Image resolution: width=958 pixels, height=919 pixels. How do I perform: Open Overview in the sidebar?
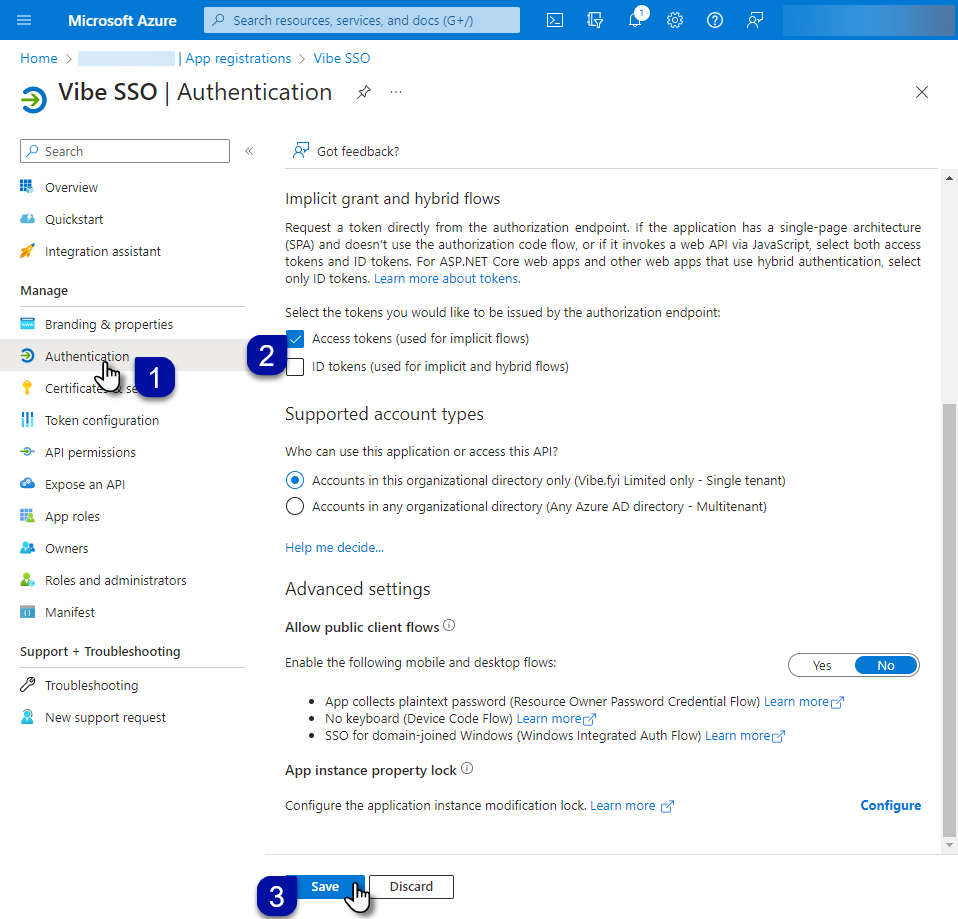pyautogui.click(x=71, y=187)
